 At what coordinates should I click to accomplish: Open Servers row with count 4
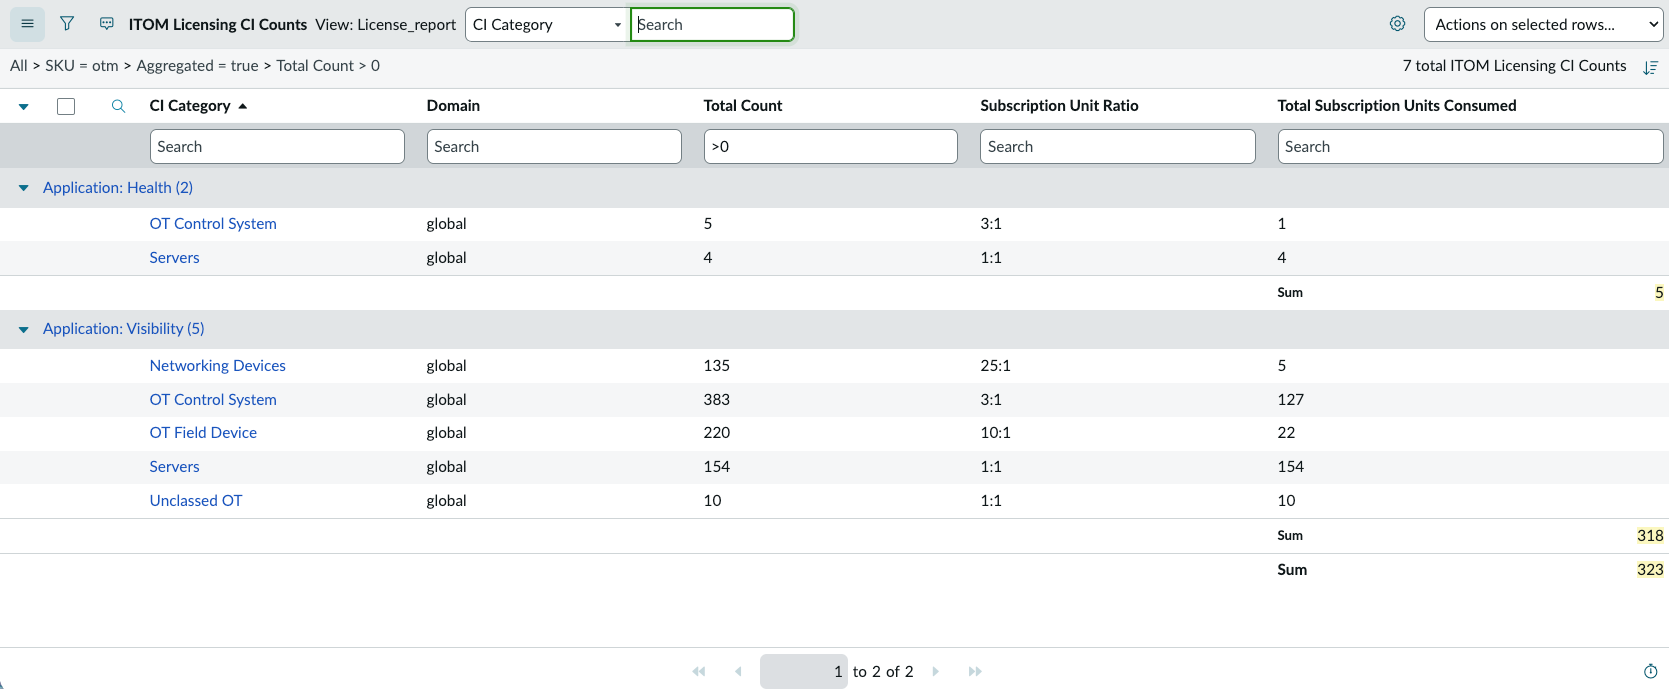[x=175, y=258]
